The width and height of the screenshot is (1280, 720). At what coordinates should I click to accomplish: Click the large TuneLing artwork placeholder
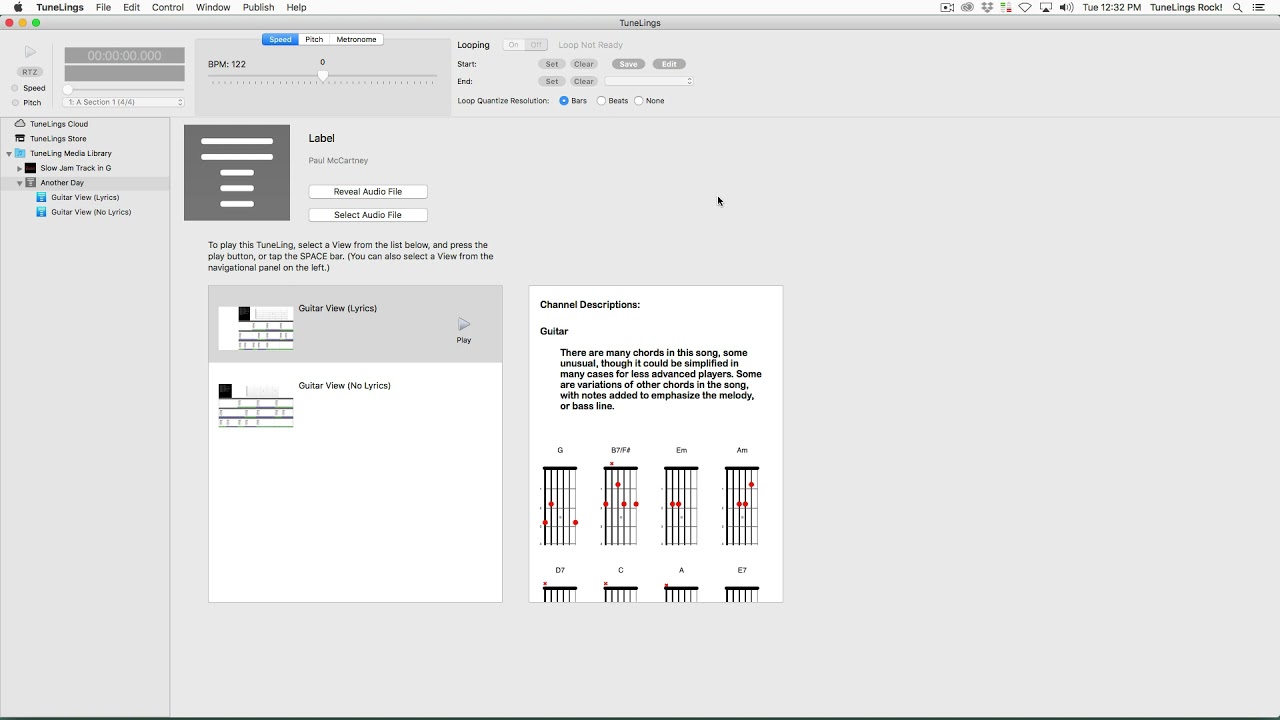(x=237, y=173)
